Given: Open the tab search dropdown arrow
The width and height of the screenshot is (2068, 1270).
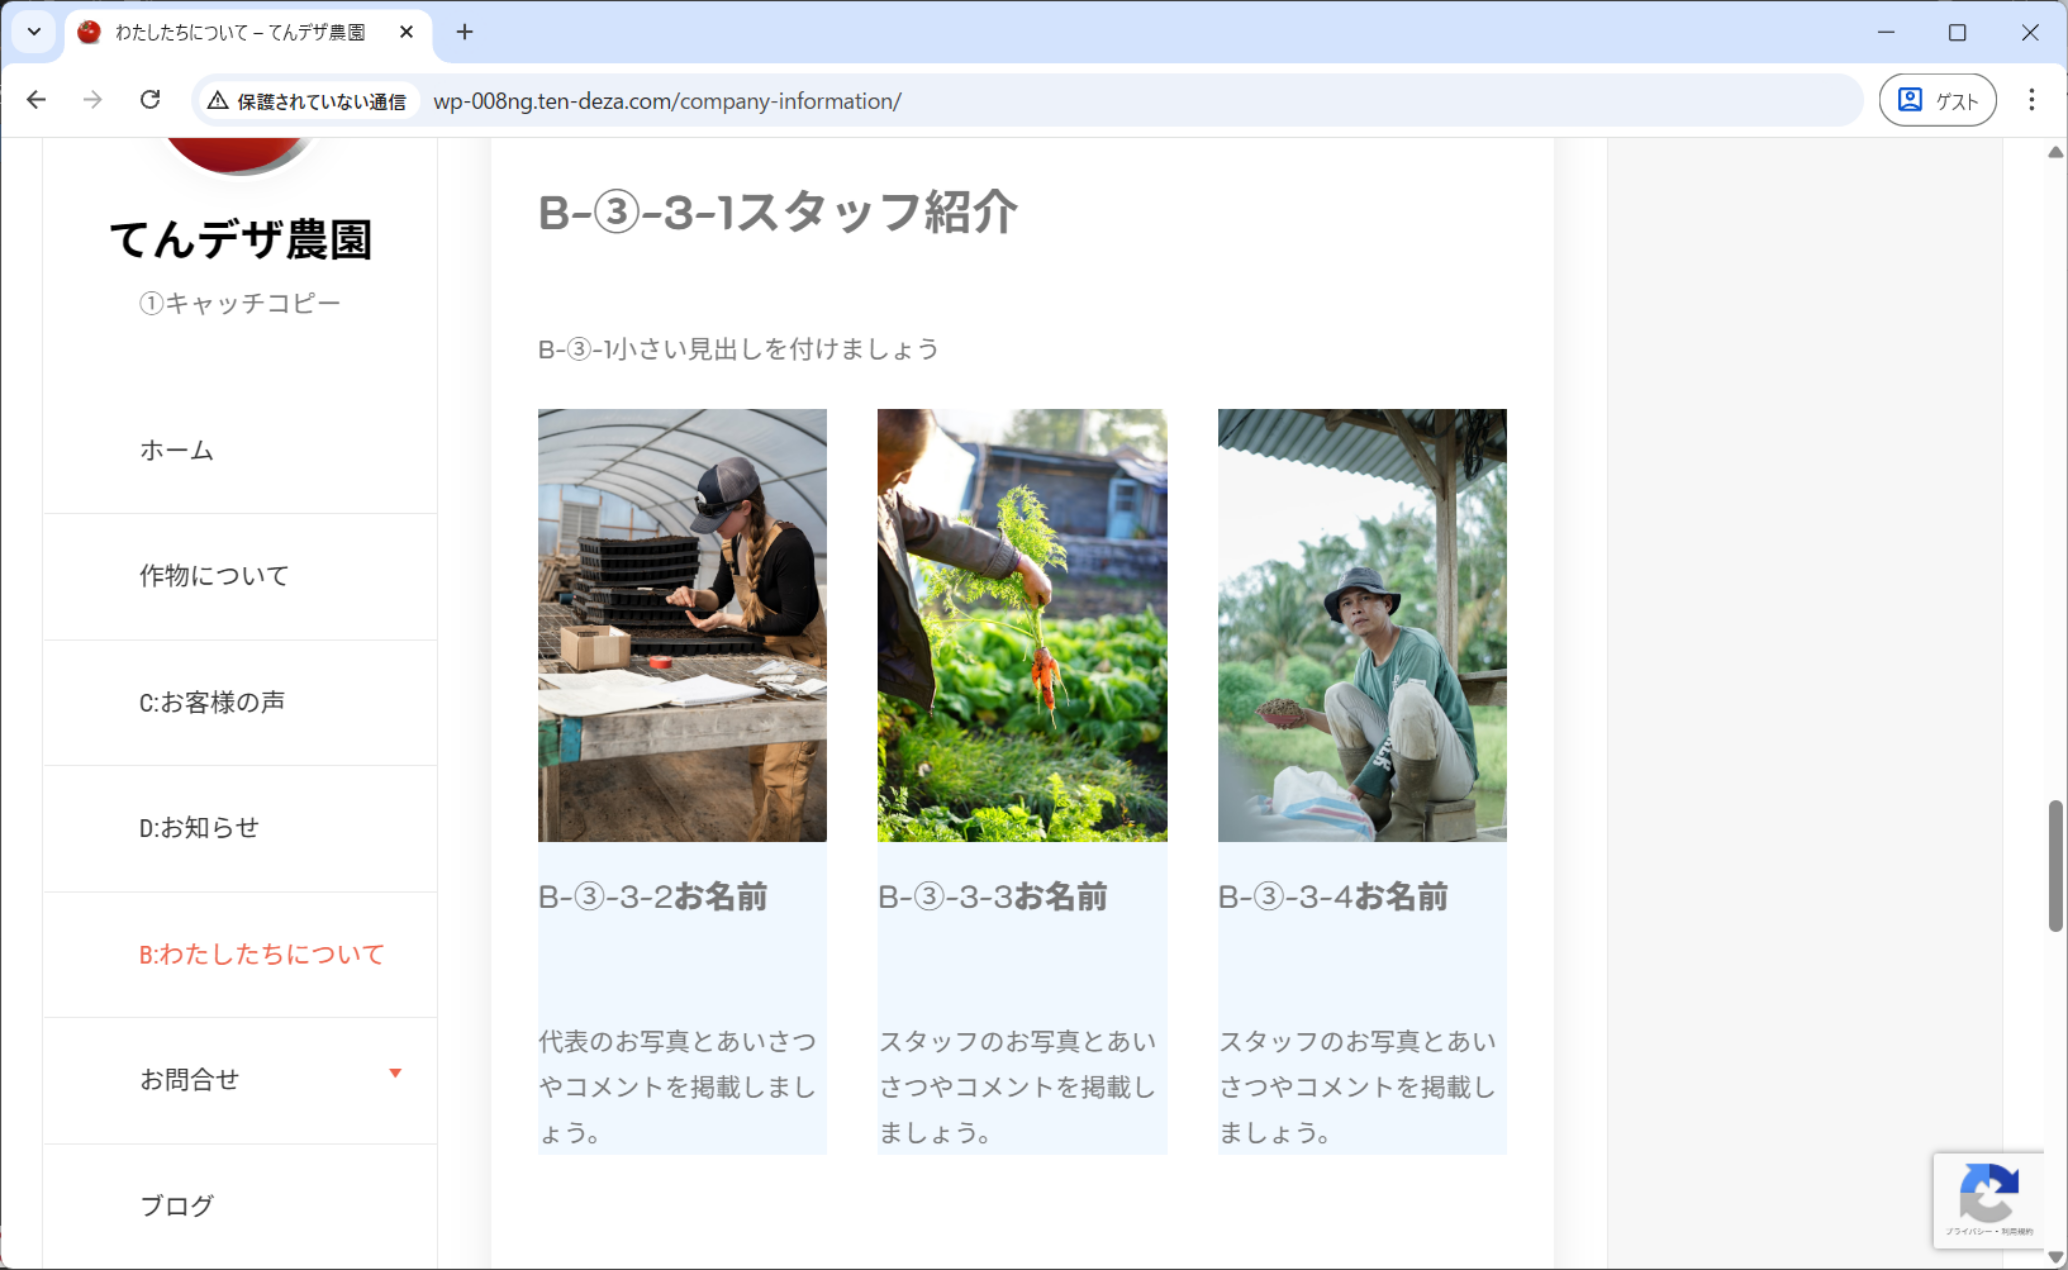Looking at the screenshot, I should (34, 32).
